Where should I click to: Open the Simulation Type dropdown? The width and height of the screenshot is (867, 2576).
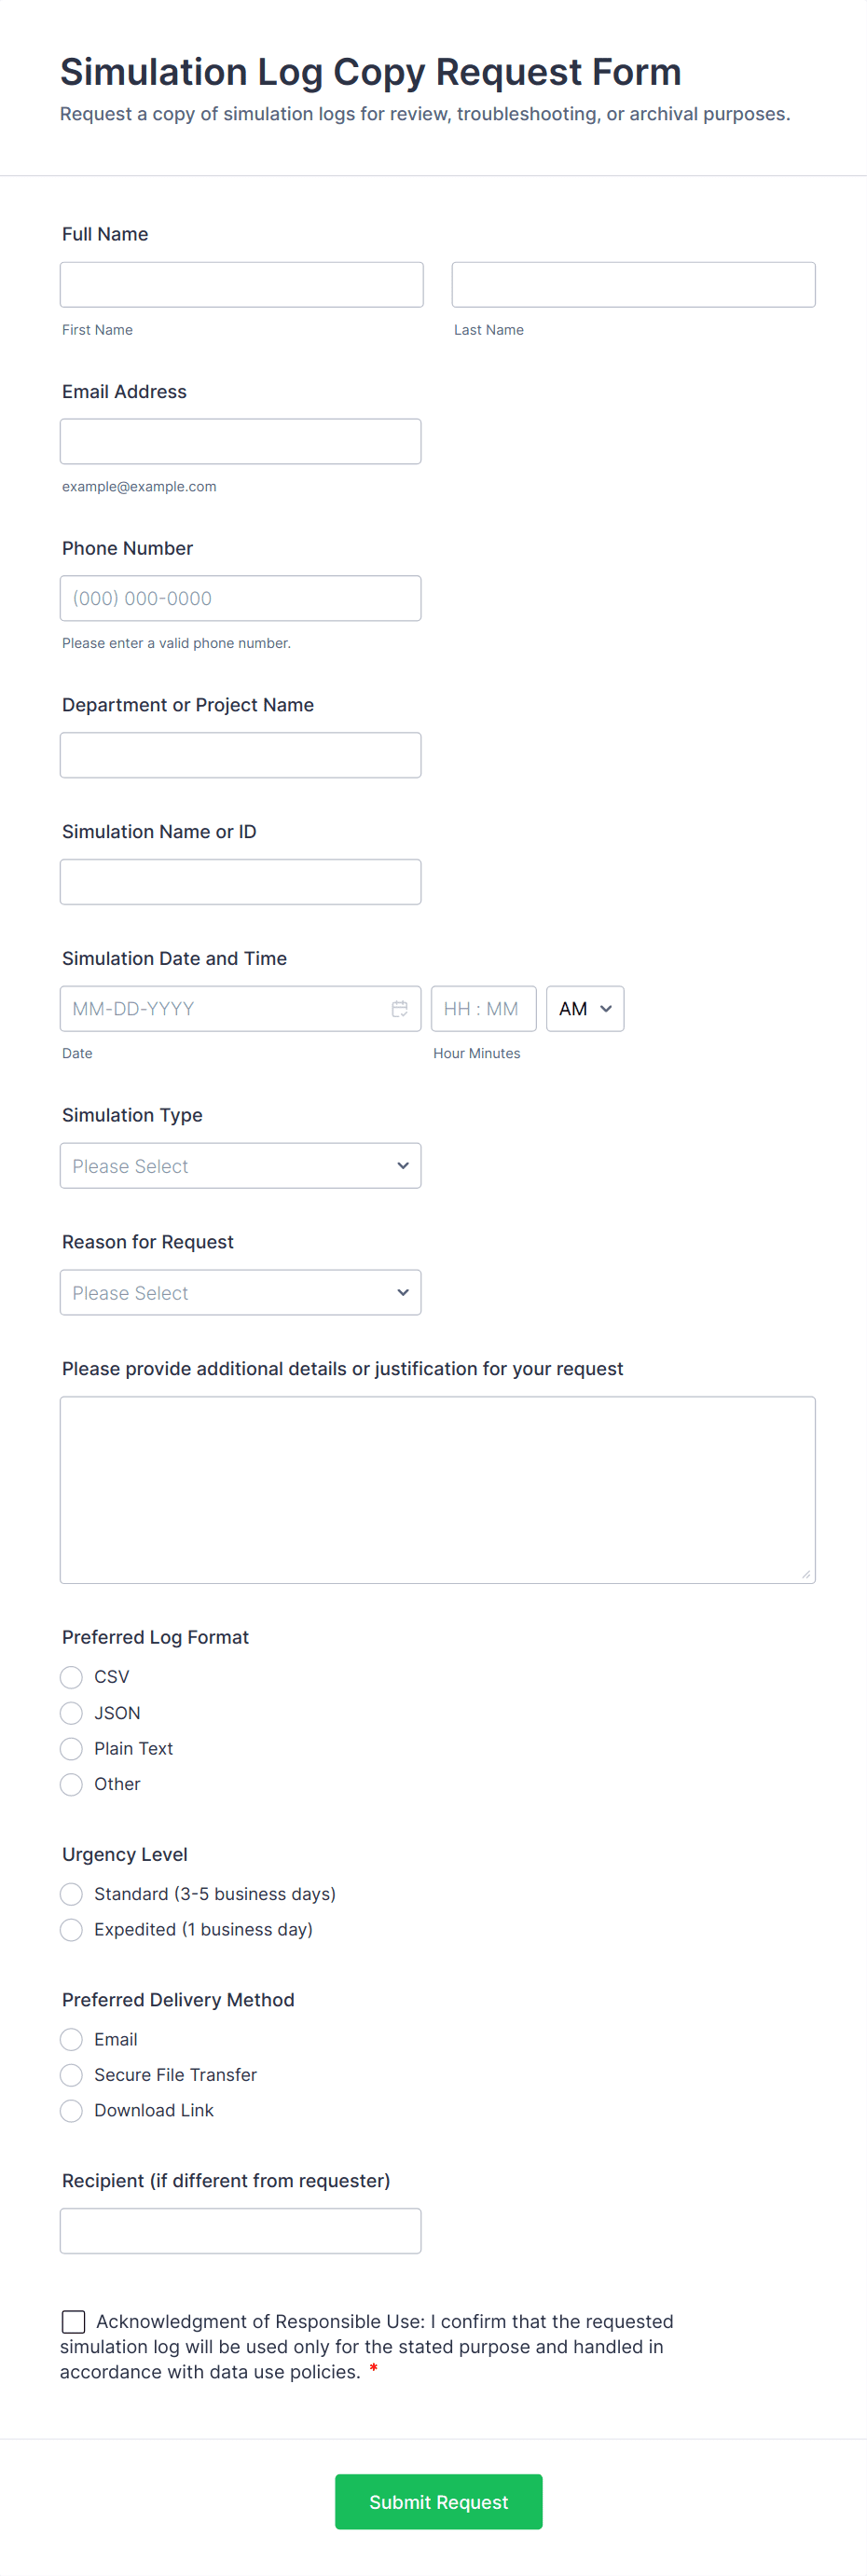point(240,1166)
